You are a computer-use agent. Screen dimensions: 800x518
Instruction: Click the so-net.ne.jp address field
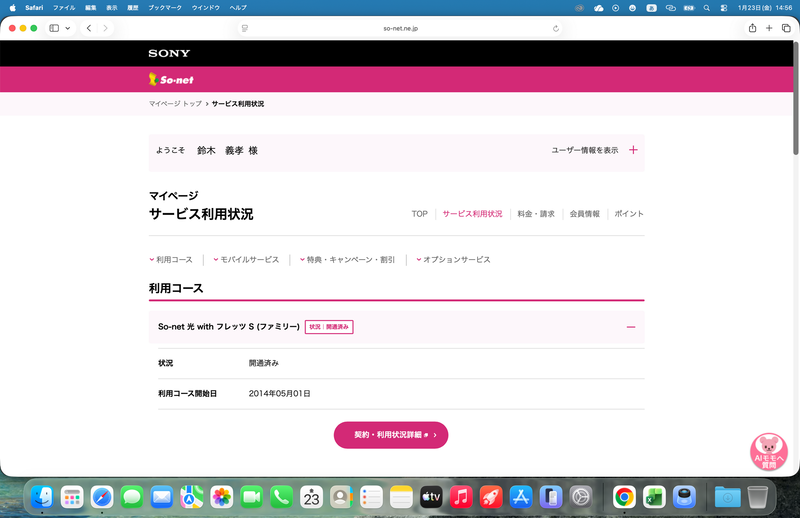click(401, 29)
